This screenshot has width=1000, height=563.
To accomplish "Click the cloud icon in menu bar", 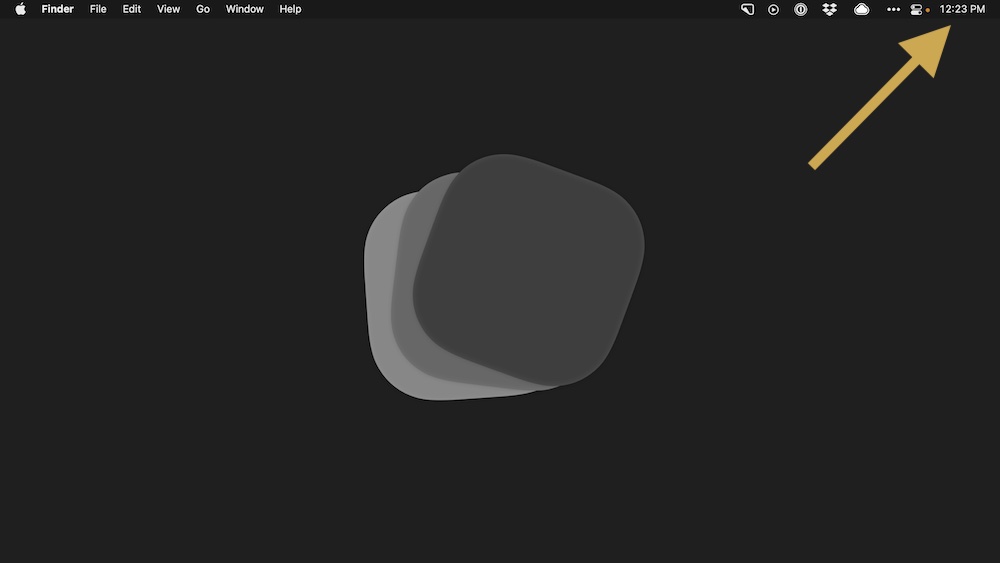I will coord(862,9).
